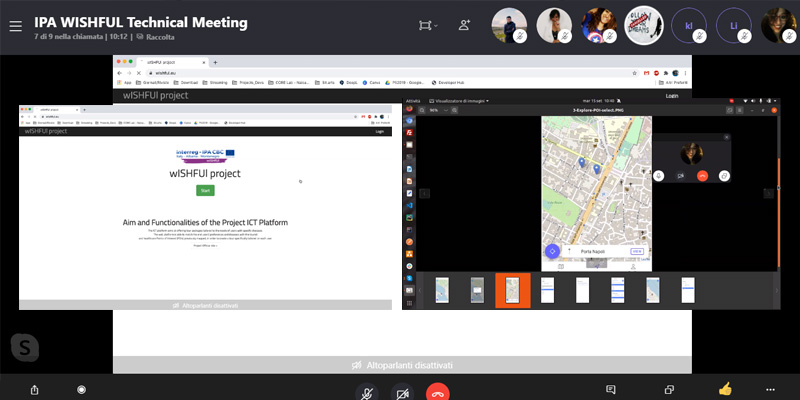Image resolution: width=800 pixels, height=400 pixels.
Task: Stop page loading in outer Chrome
Action: coord(138,73)
